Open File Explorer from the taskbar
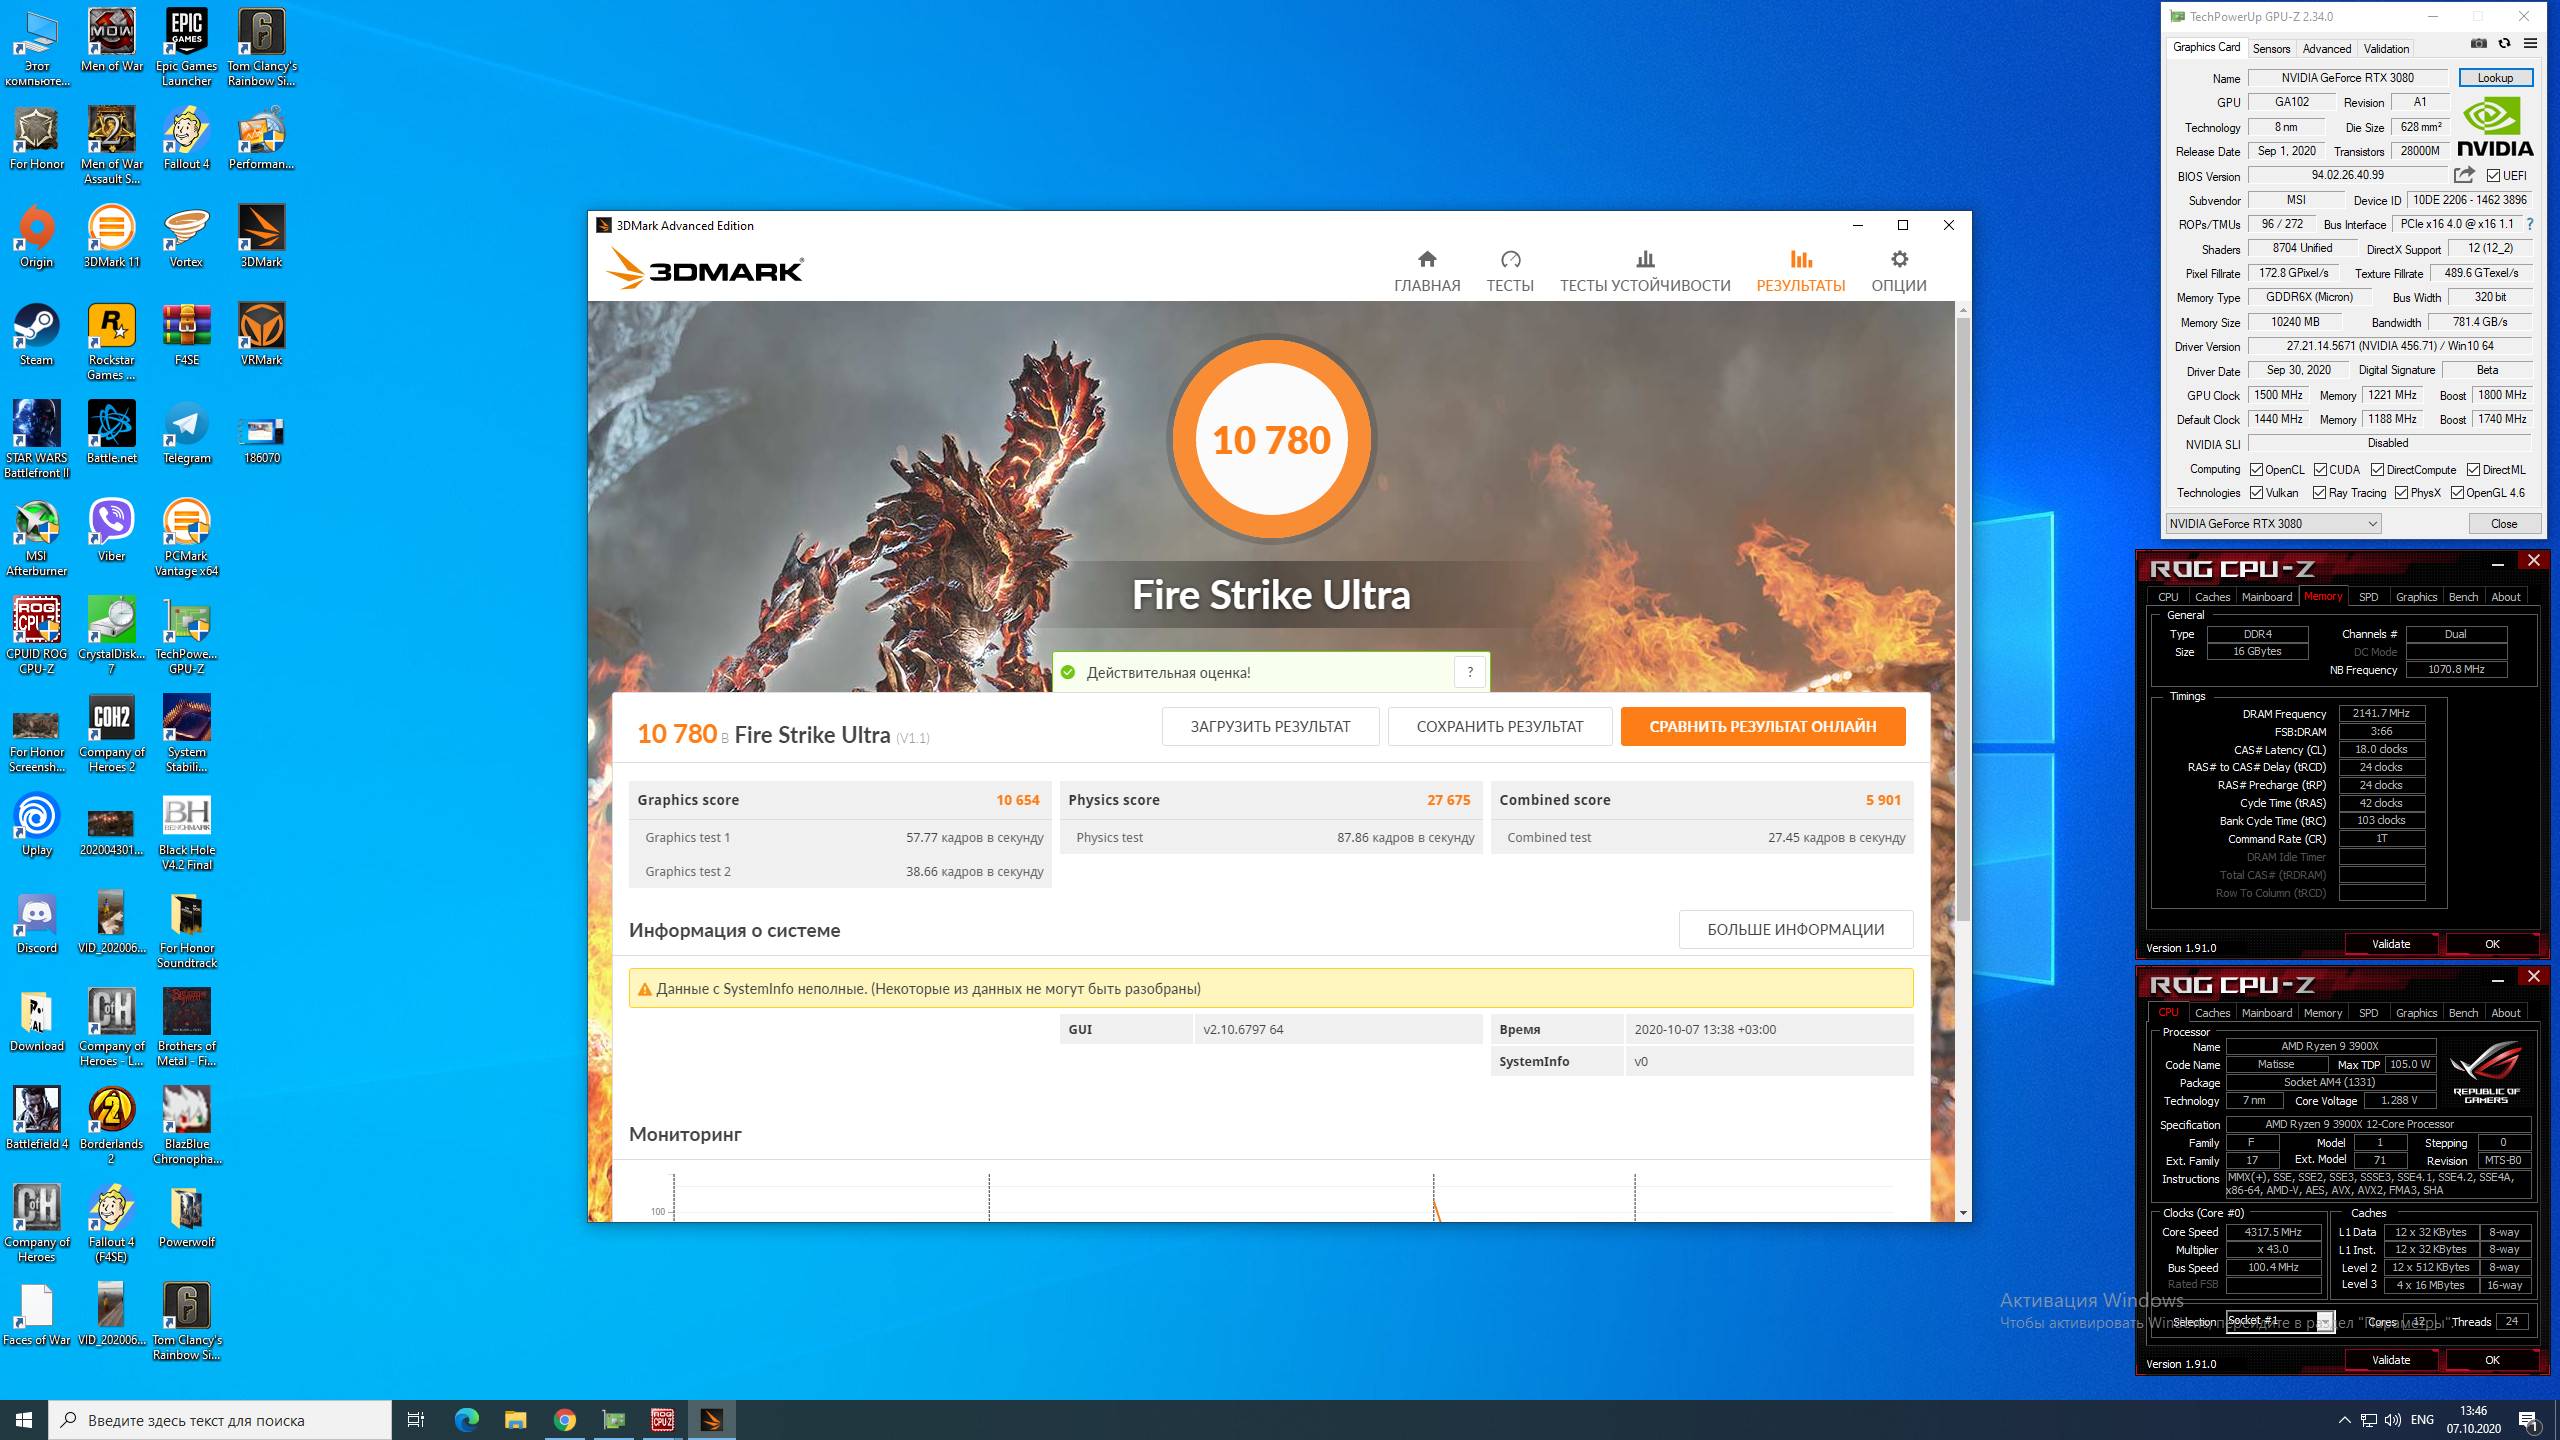Screen dimensions: 2560x1440 (x=516, y=1420)
